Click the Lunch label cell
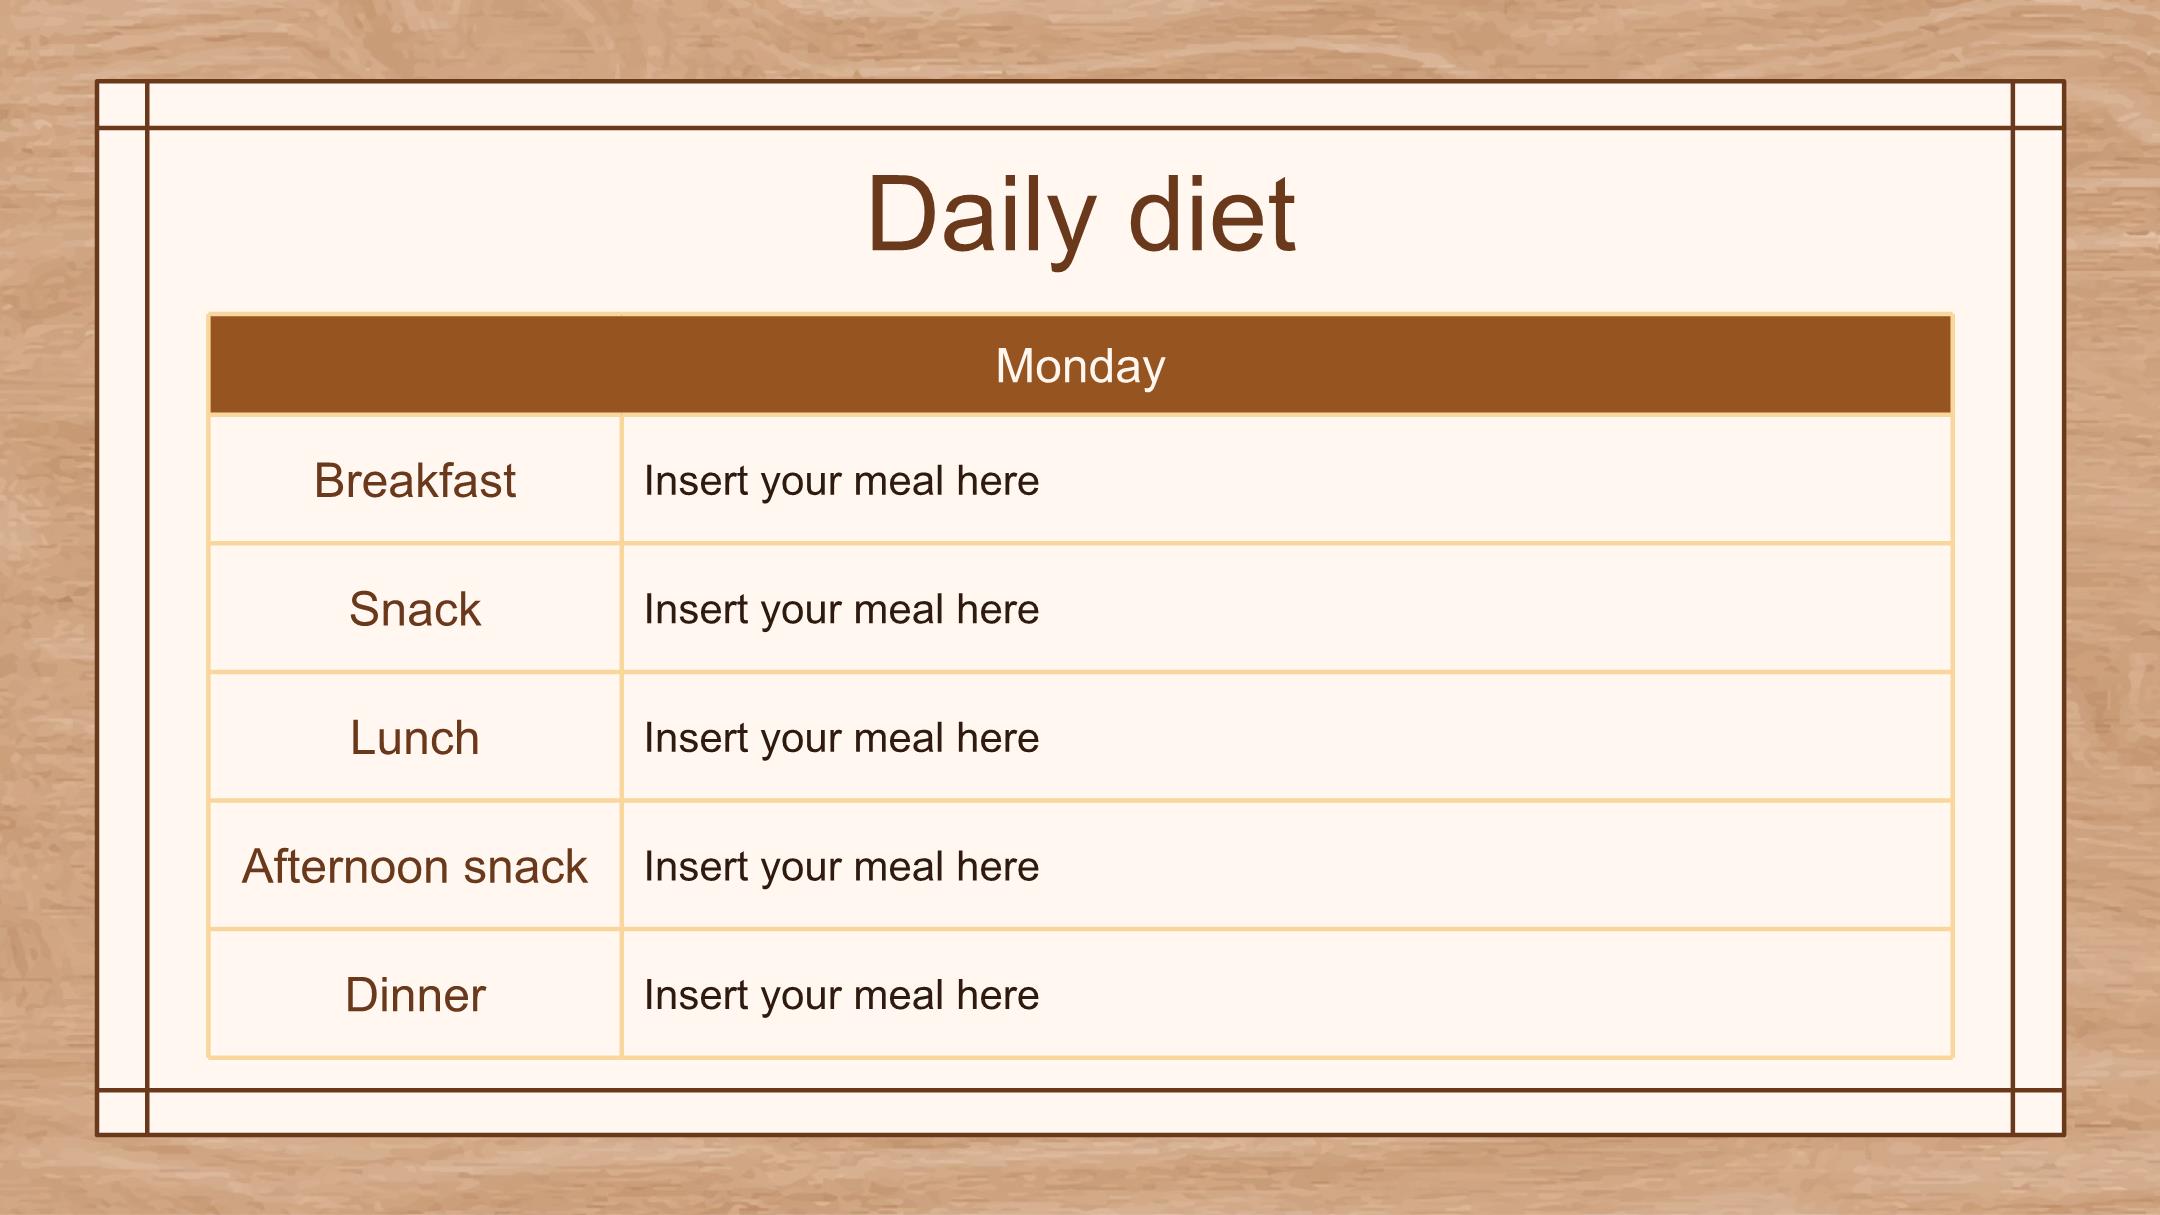Screen dimensions: 2160x1215 click(x=415, y=738)
